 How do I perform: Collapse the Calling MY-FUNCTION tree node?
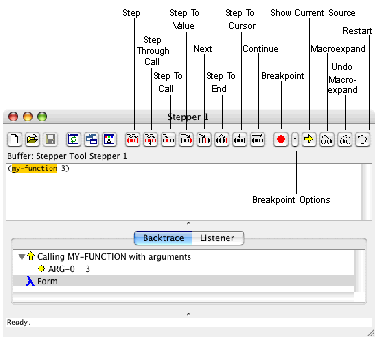click(x=22, y=257)
